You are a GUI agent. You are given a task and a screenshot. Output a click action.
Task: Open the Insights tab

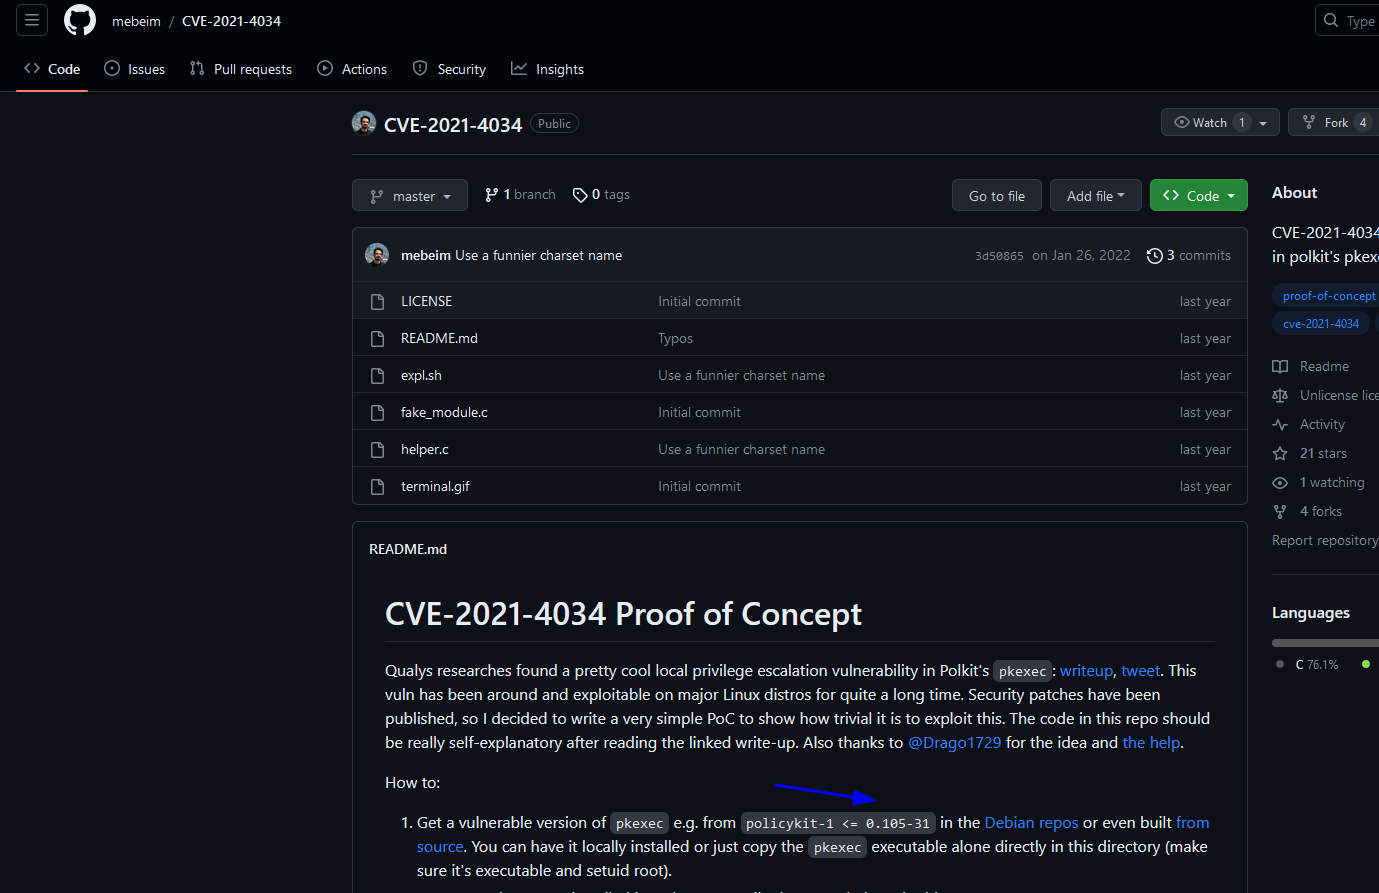pos(547,69)
